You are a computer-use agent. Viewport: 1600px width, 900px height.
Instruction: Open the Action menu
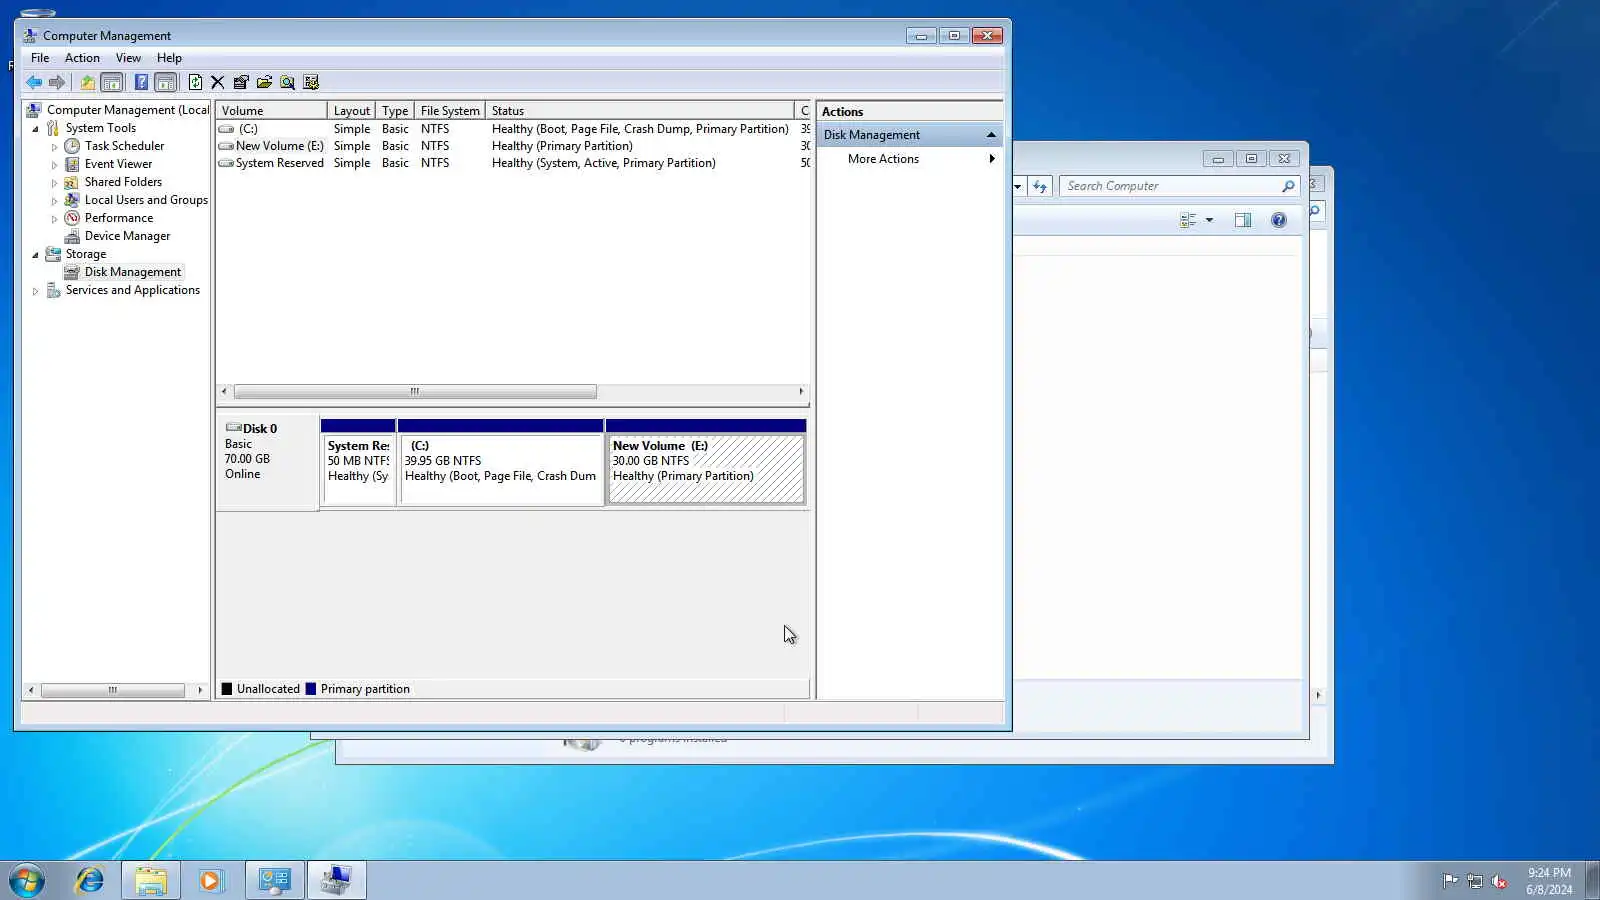click(x=82, y=58)
